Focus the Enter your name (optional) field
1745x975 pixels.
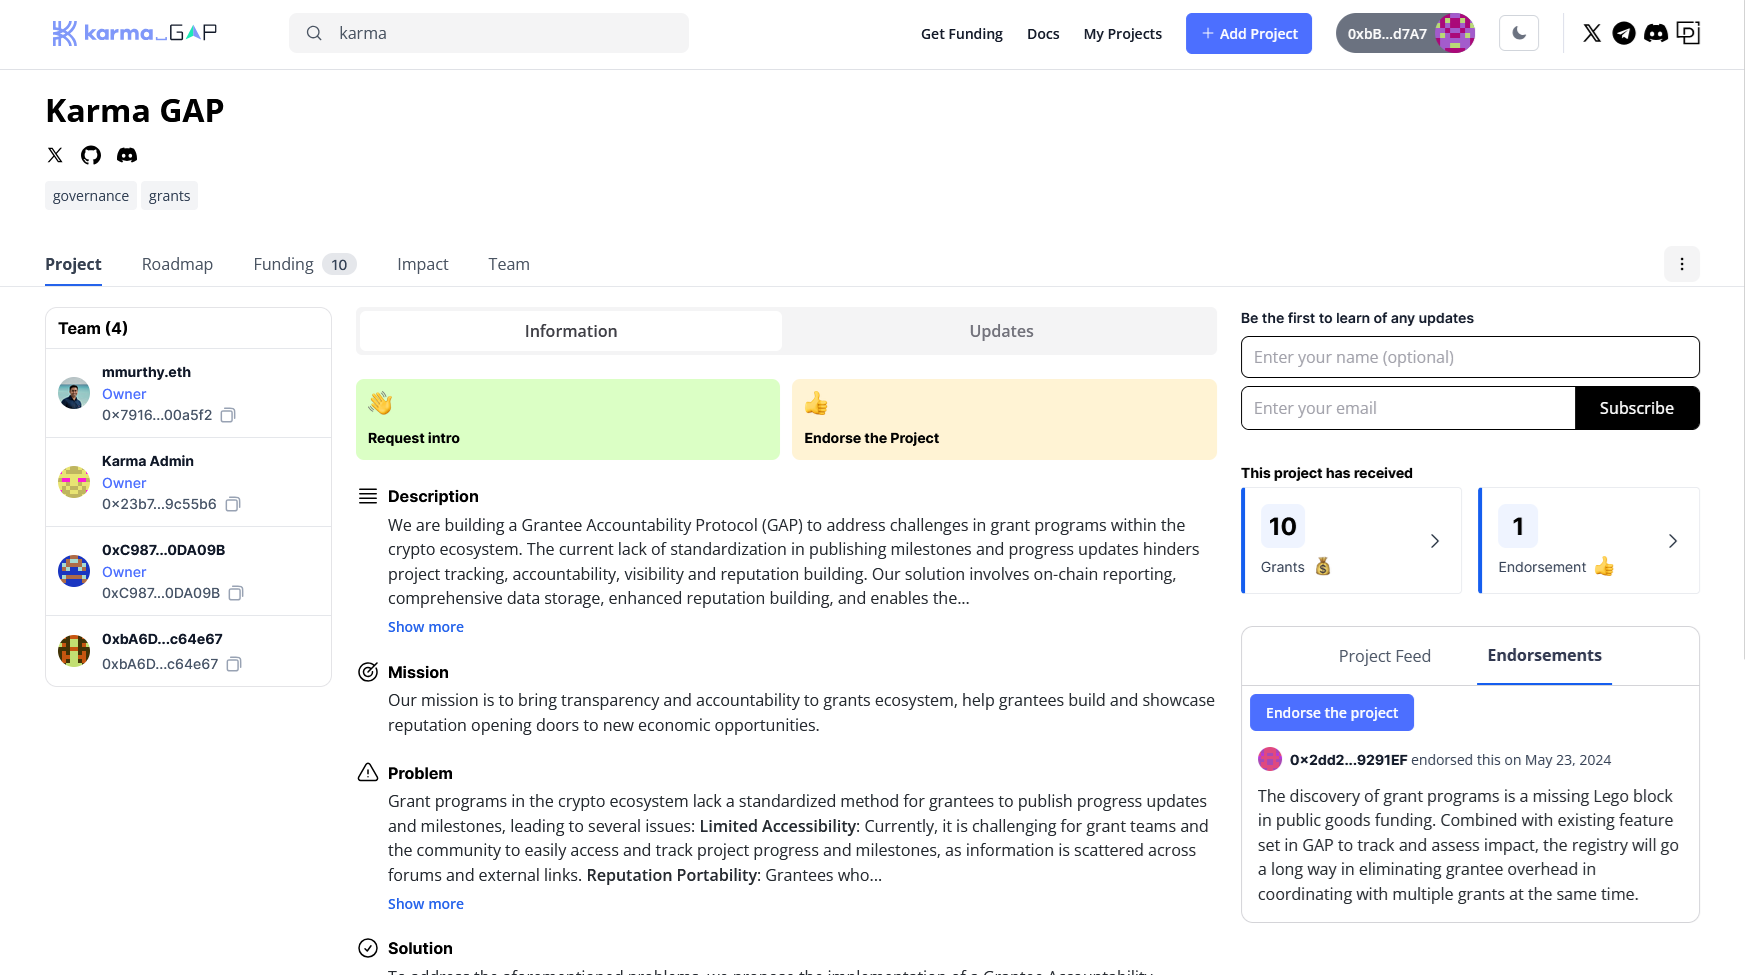[1470, 357]
